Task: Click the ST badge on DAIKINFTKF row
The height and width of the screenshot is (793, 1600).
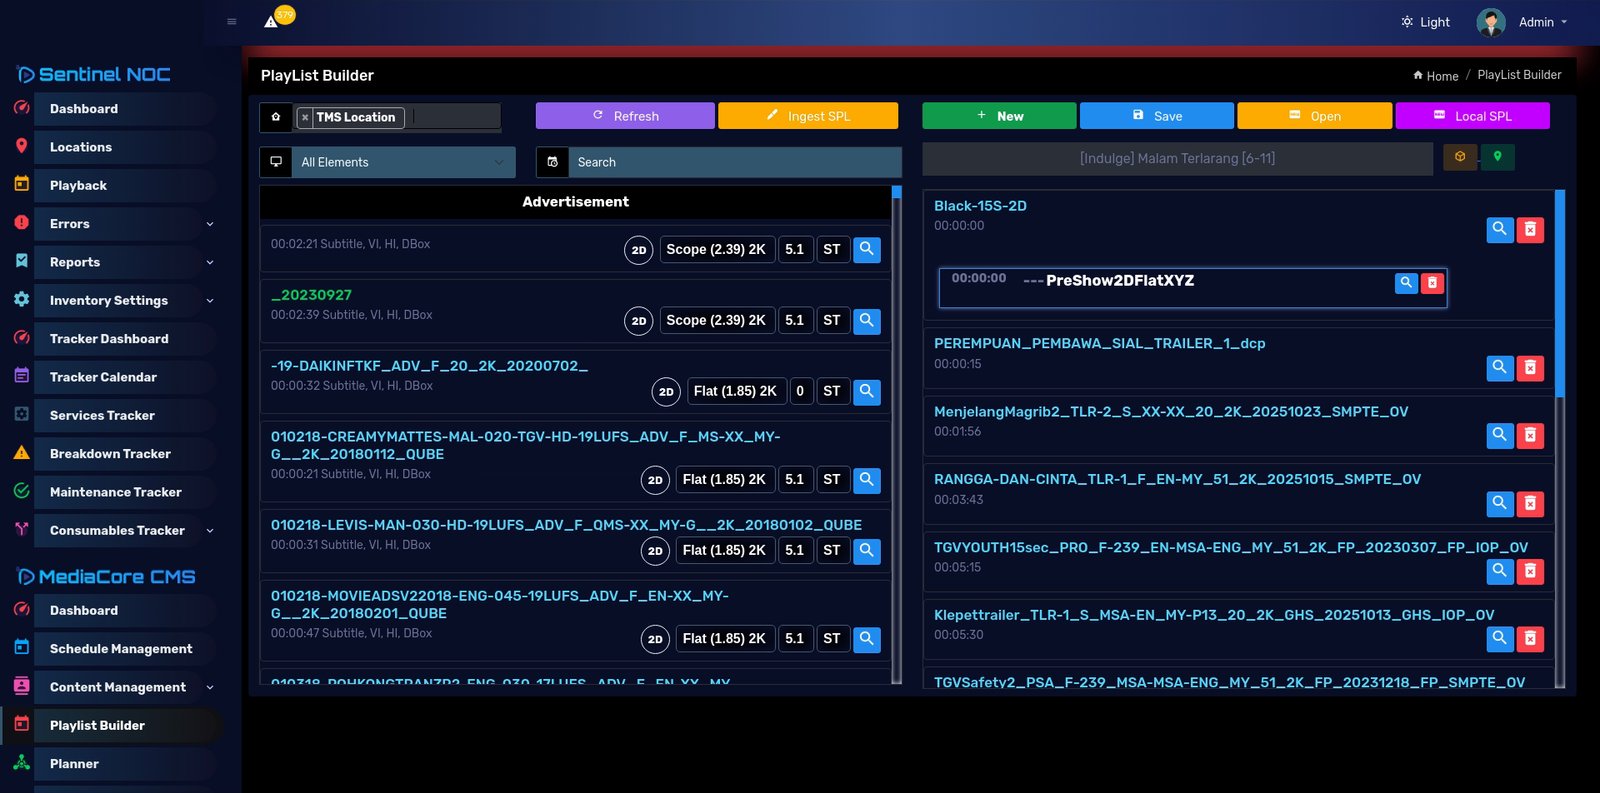Action: [x=832, y=391]
